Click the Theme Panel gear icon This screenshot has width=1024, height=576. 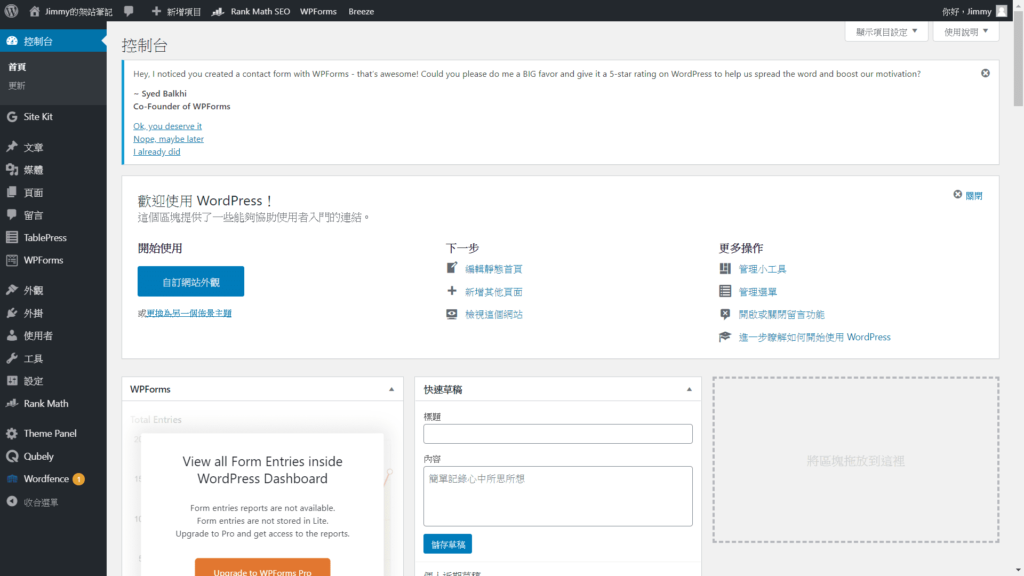12,433
